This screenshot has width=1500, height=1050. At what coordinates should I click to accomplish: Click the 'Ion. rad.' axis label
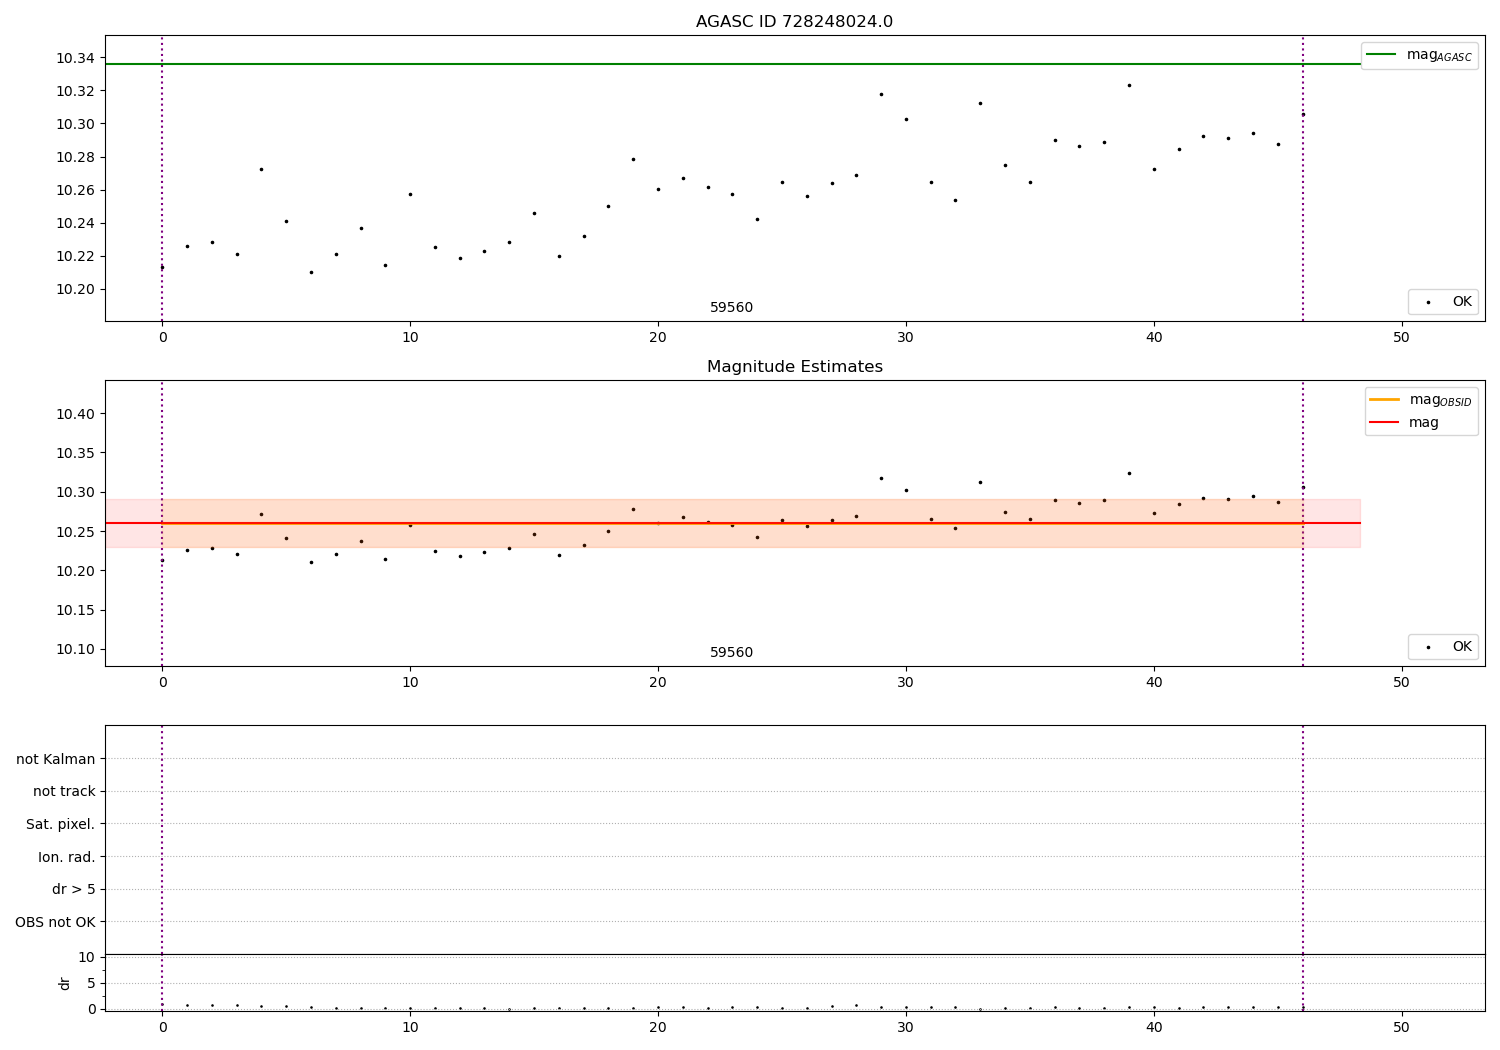coord(67,857)
